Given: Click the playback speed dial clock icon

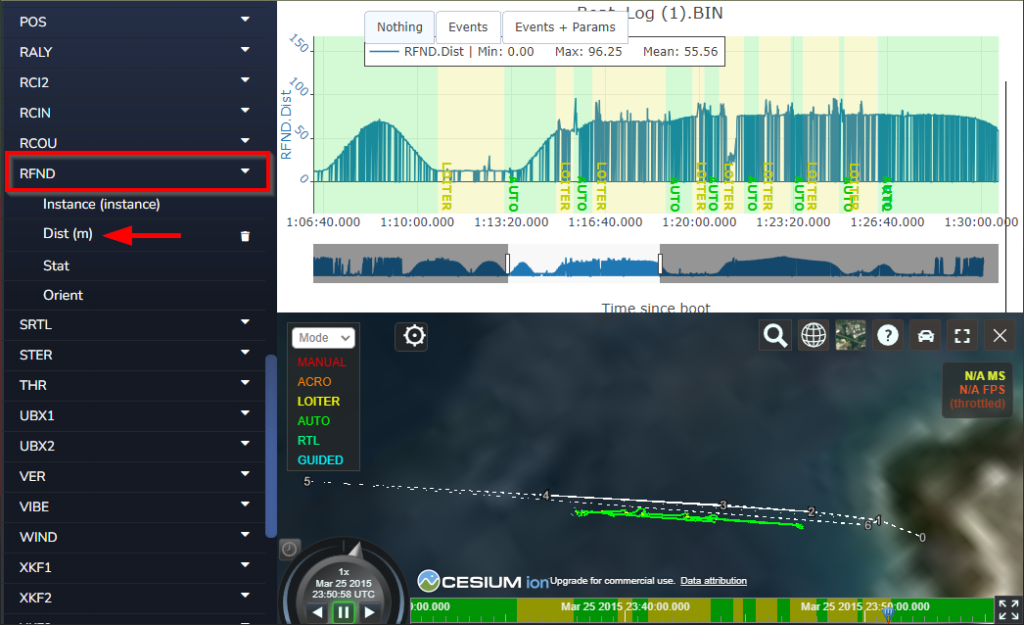Looking at the screenshot, I should coord(289,548).
